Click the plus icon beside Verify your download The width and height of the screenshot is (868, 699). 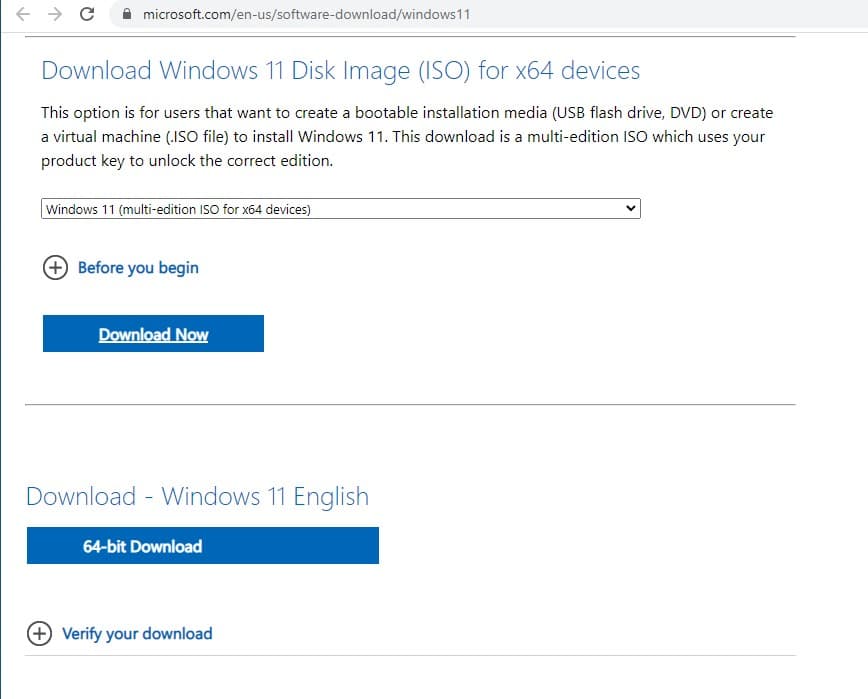click(39, 633)
